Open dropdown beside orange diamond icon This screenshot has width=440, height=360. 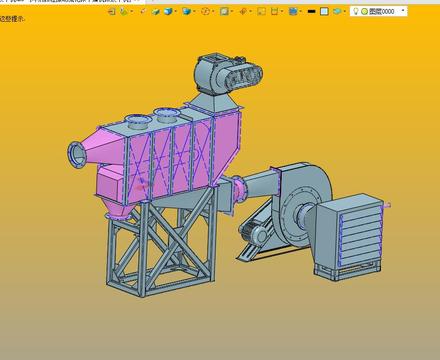(250, 12)
